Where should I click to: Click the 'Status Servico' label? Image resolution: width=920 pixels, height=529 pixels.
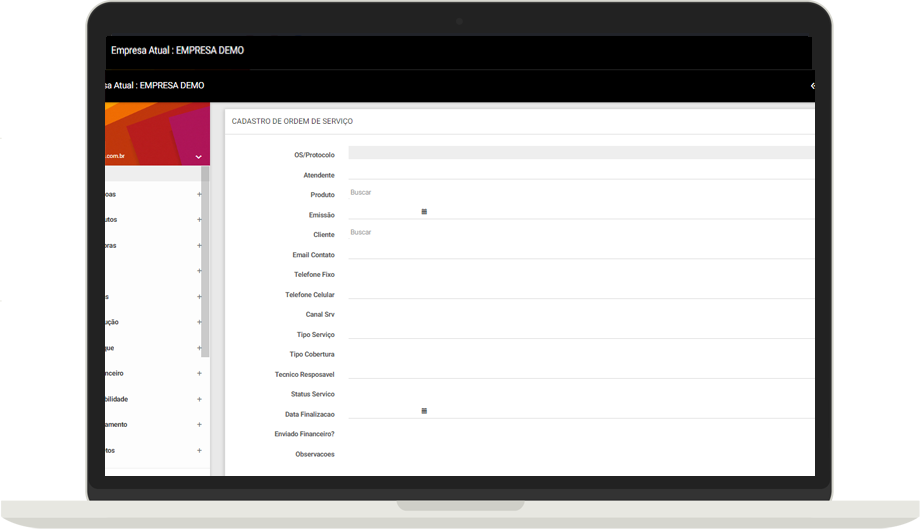pos(312,394)
